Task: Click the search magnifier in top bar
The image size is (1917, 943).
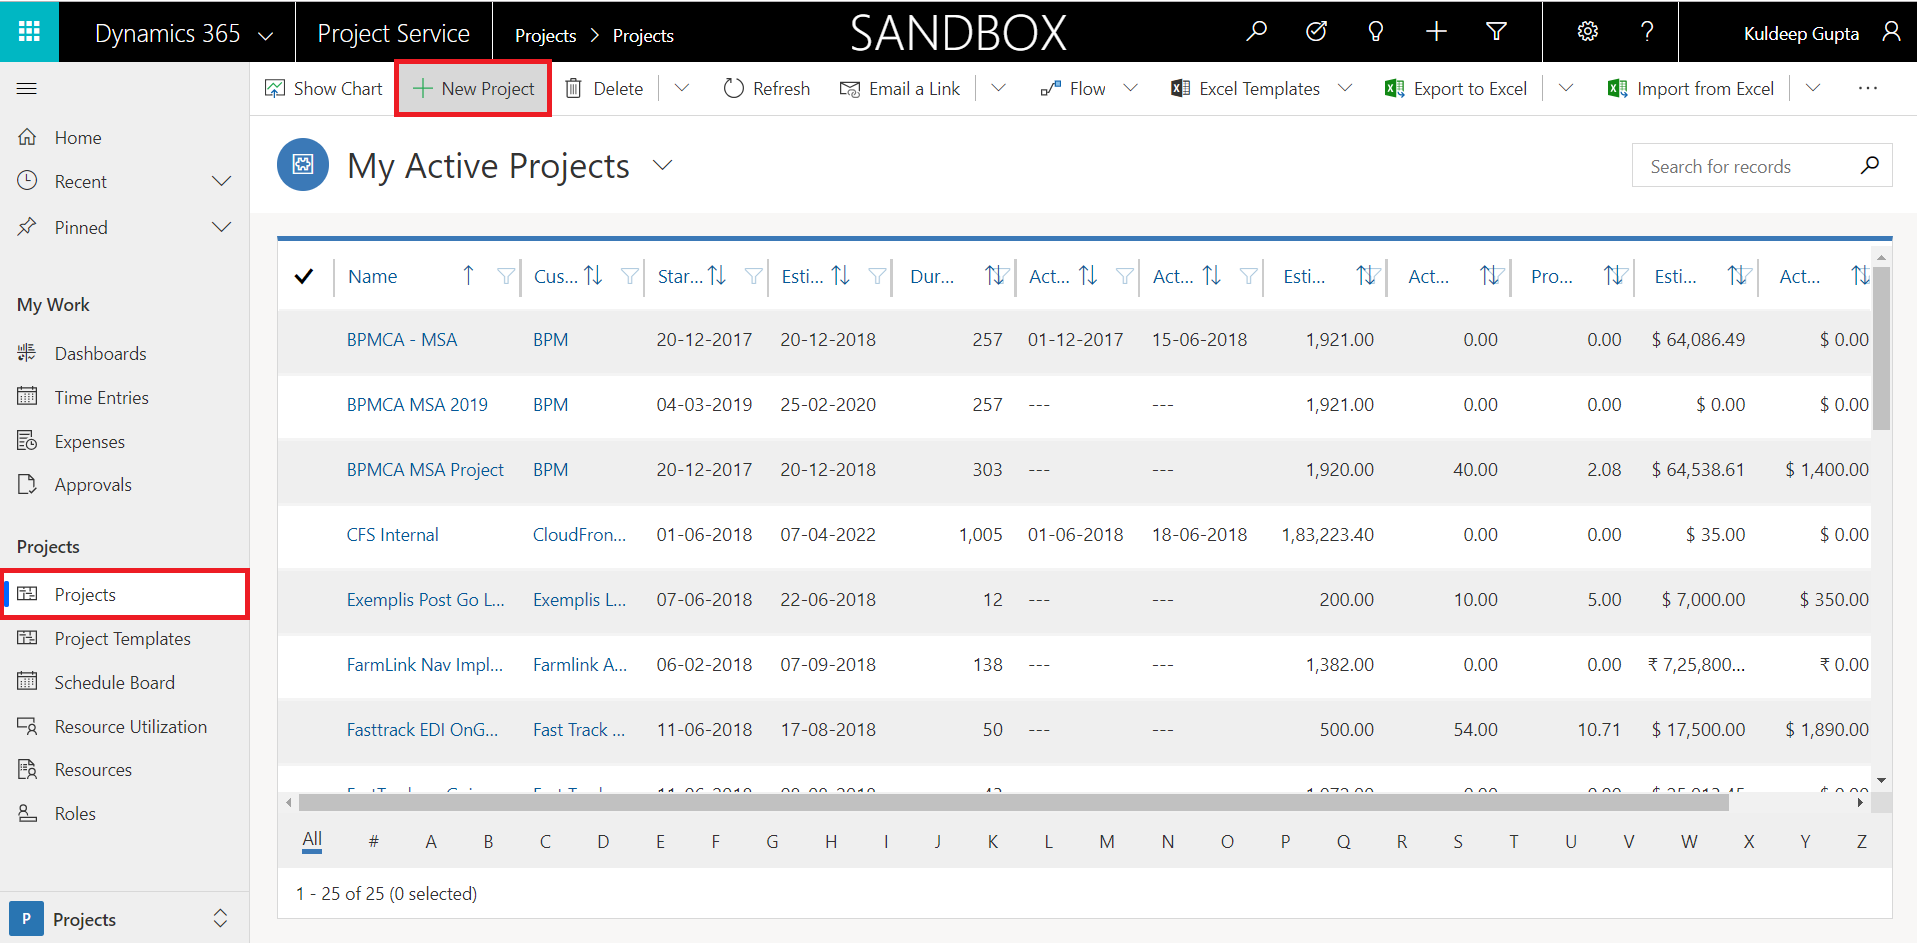Action: (x=1257, y=32)
